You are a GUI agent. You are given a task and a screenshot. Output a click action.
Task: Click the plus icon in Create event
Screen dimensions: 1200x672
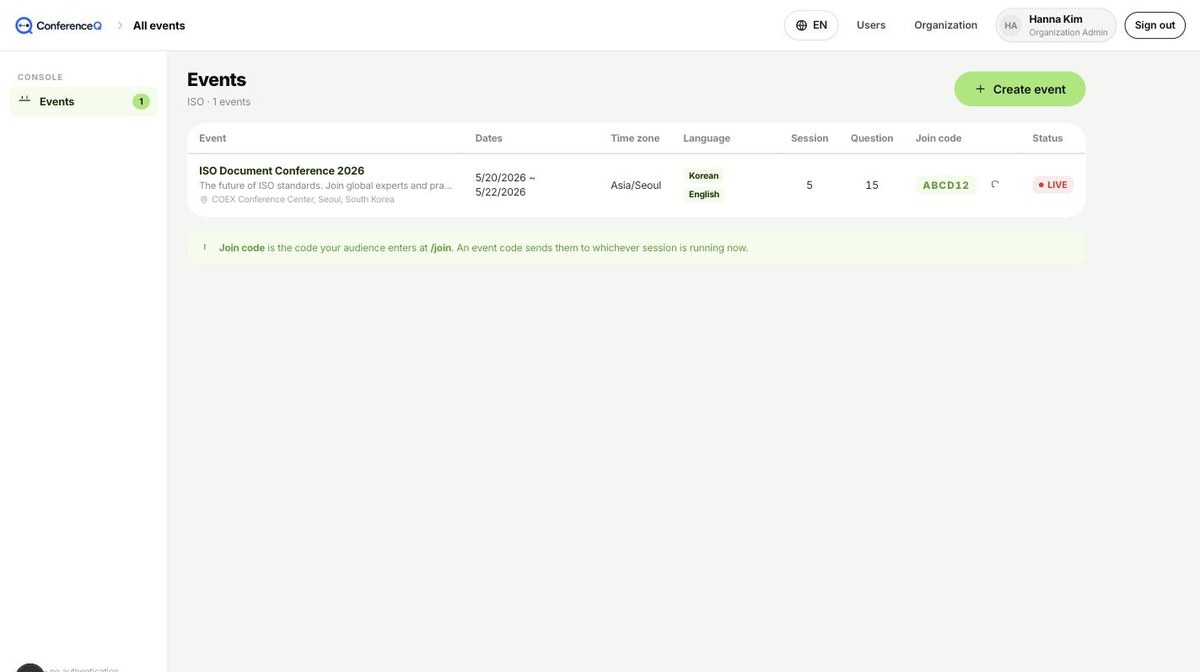click(x=980, y=89)
